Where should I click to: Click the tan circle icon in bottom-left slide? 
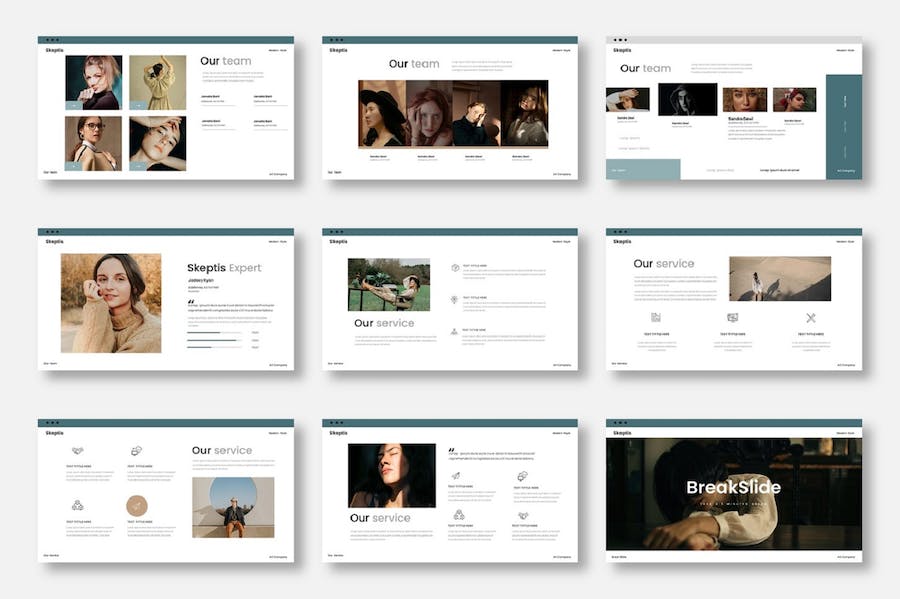click(136, 506)
